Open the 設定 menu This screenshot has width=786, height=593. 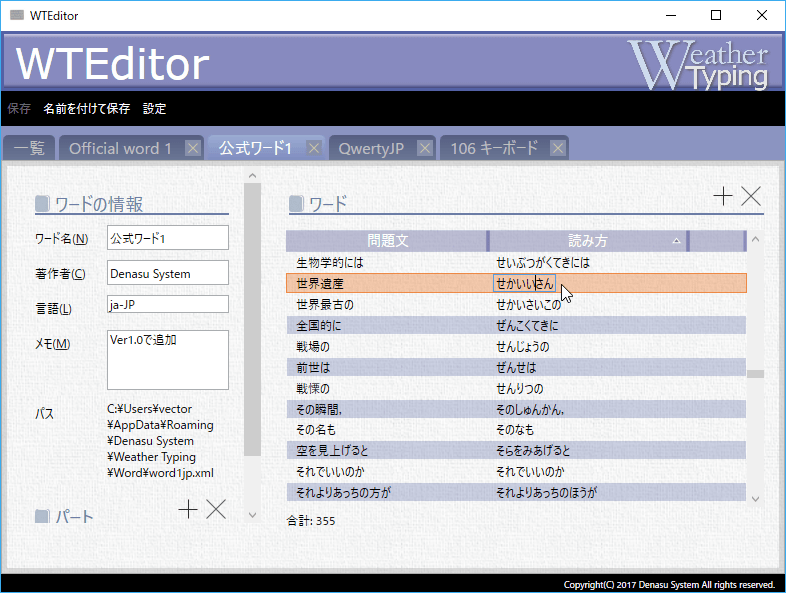pos(154,108)
